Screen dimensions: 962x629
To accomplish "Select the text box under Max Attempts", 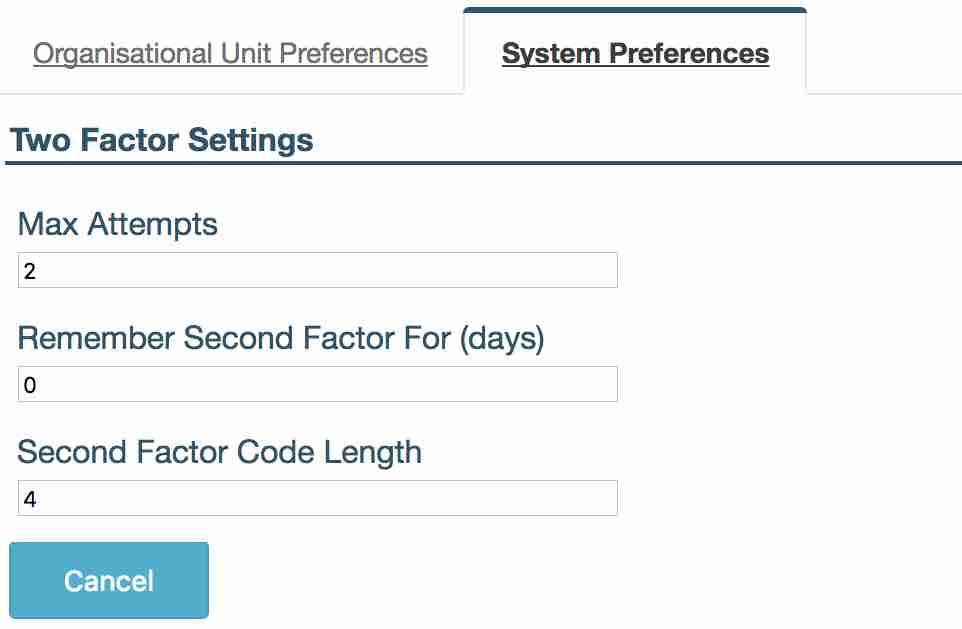I will [317, 270].
